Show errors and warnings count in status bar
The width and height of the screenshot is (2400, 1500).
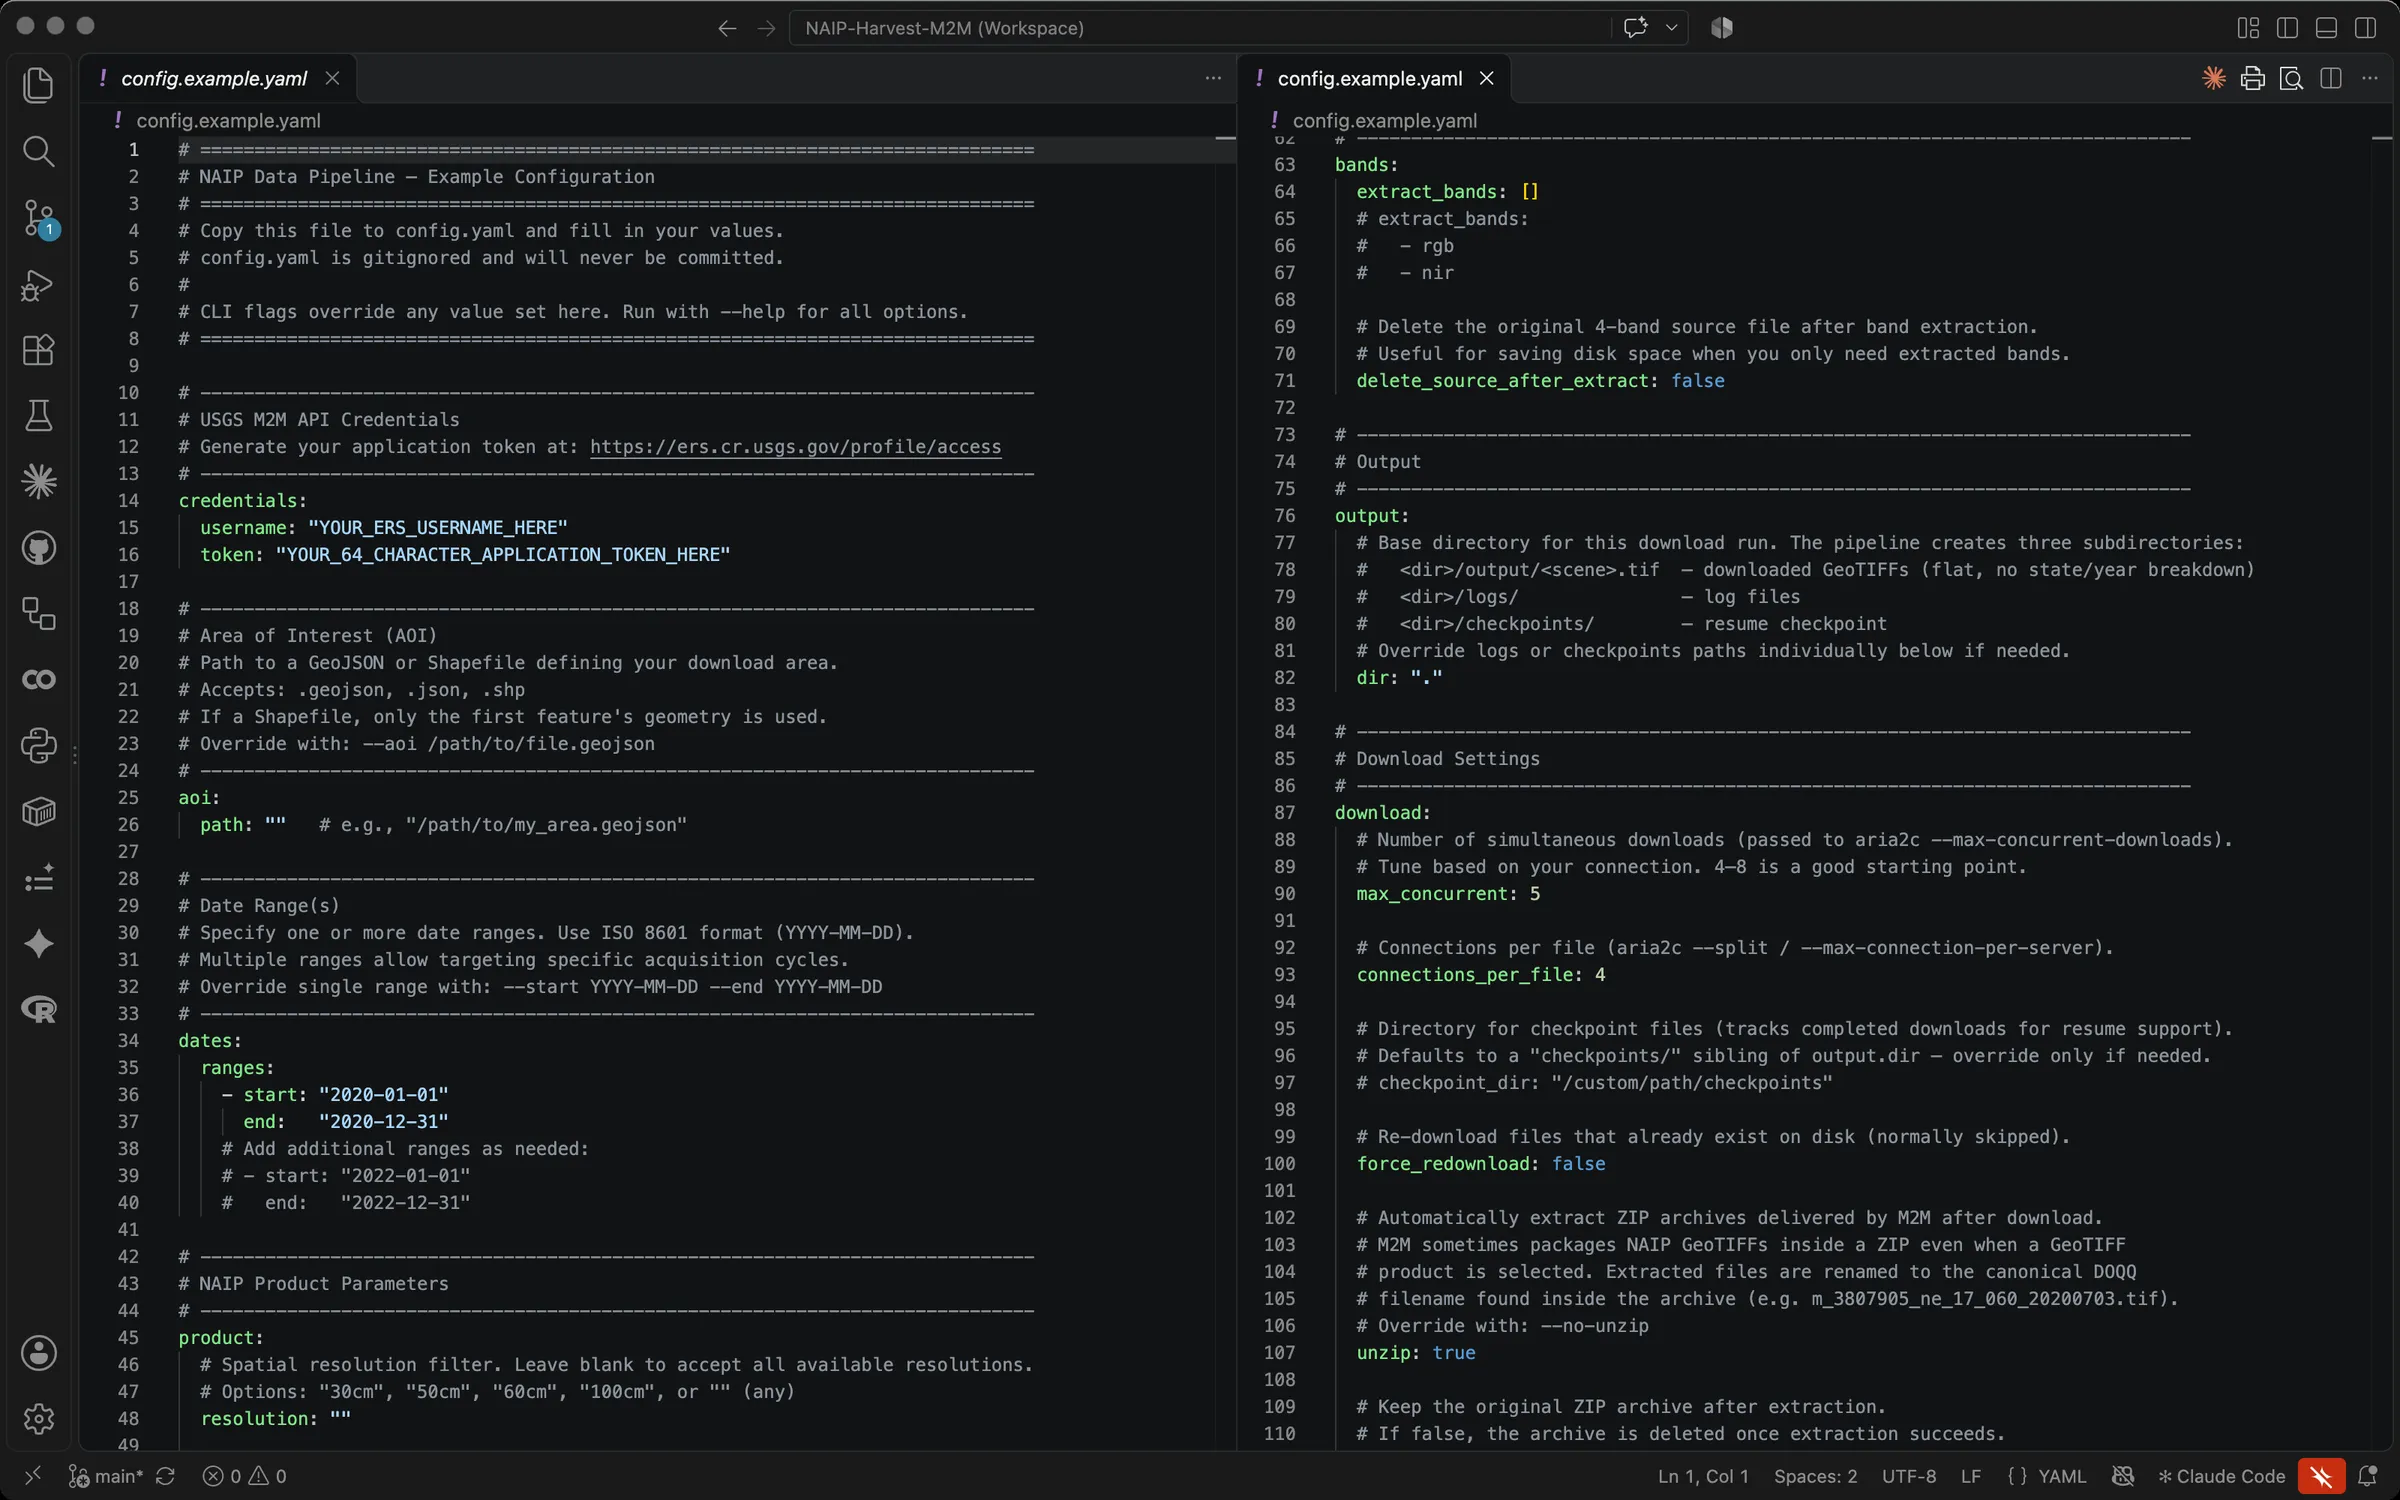point(244,1476)
